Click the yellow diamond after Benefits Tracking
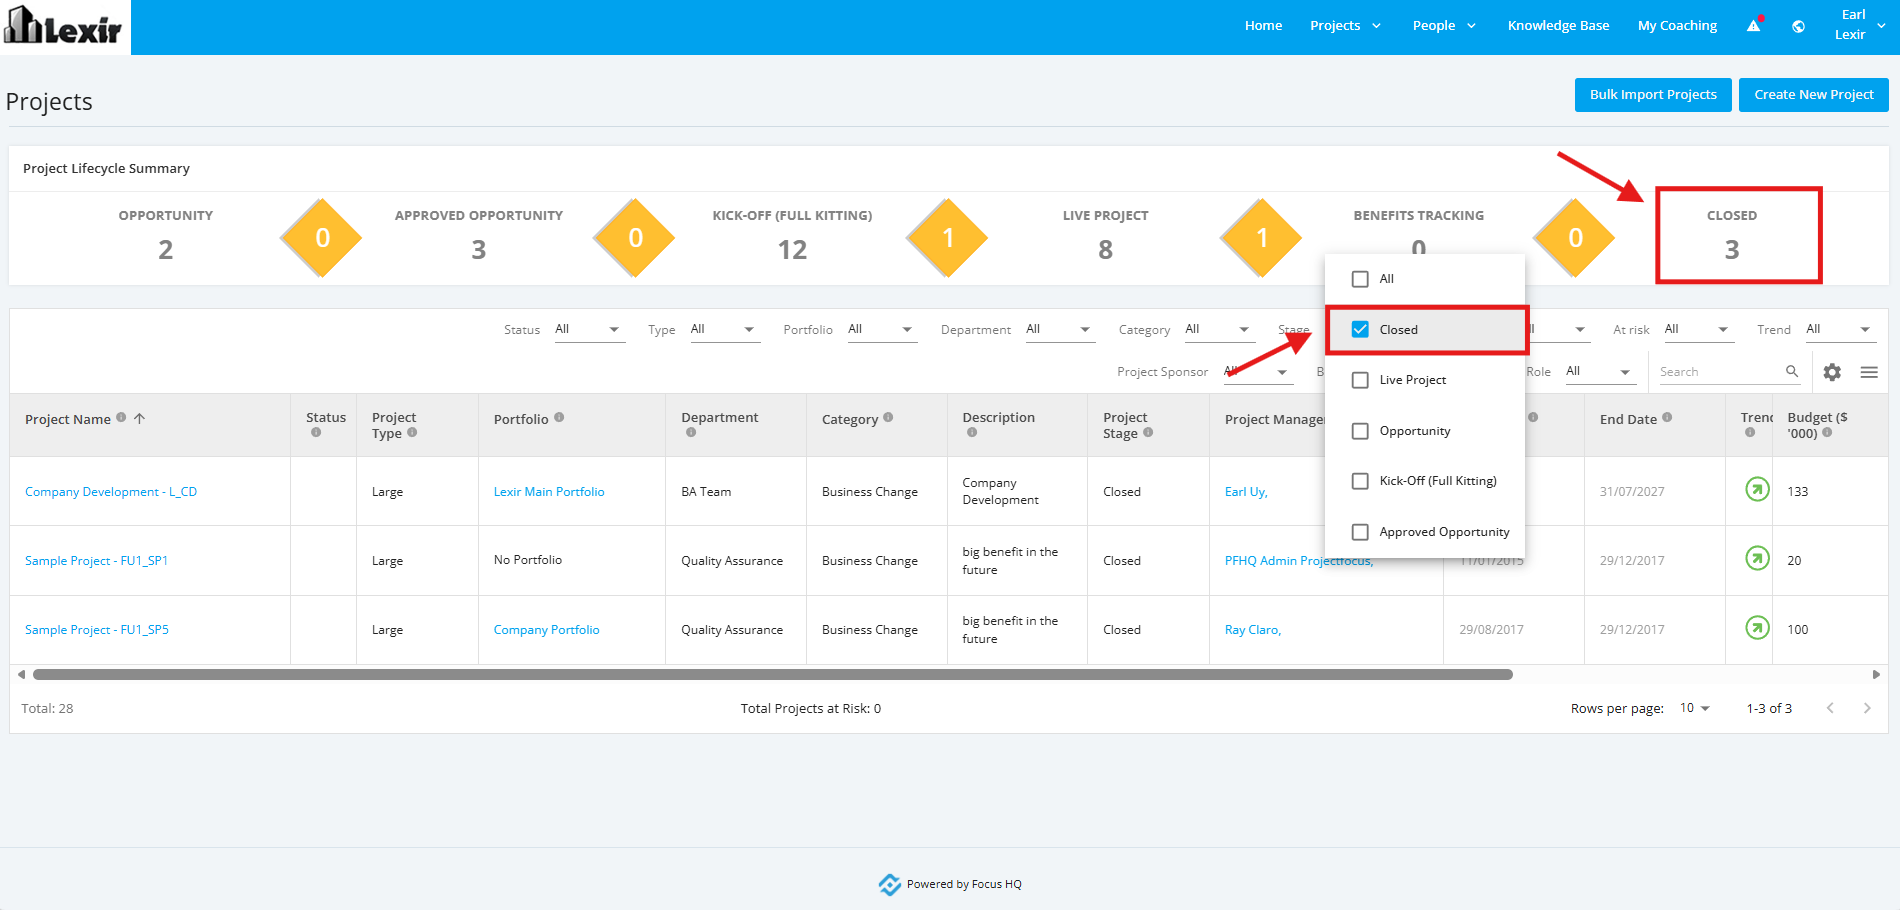 pyautogui.click(x=1575, y=238)
